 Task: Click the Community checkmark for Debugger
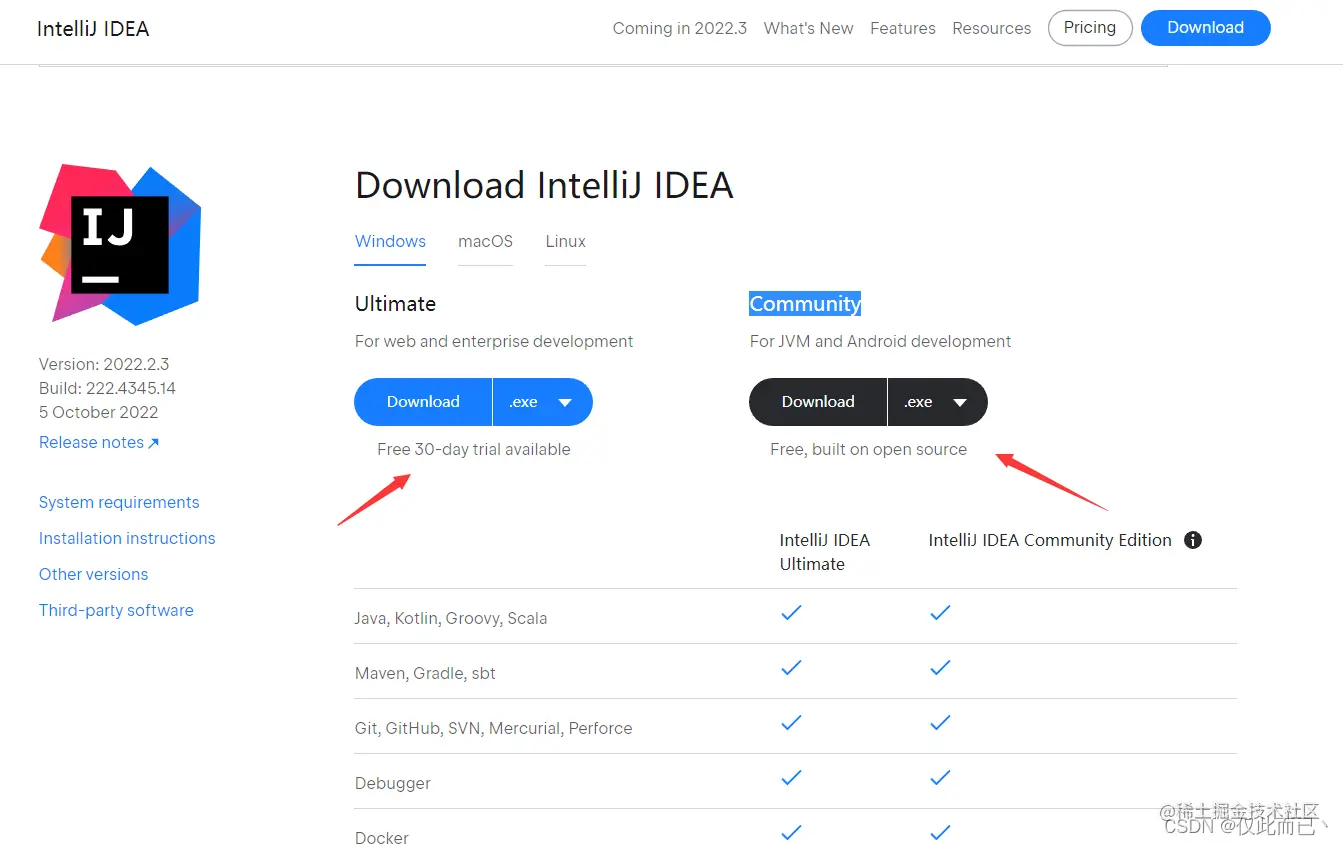[x=940, y=778]
